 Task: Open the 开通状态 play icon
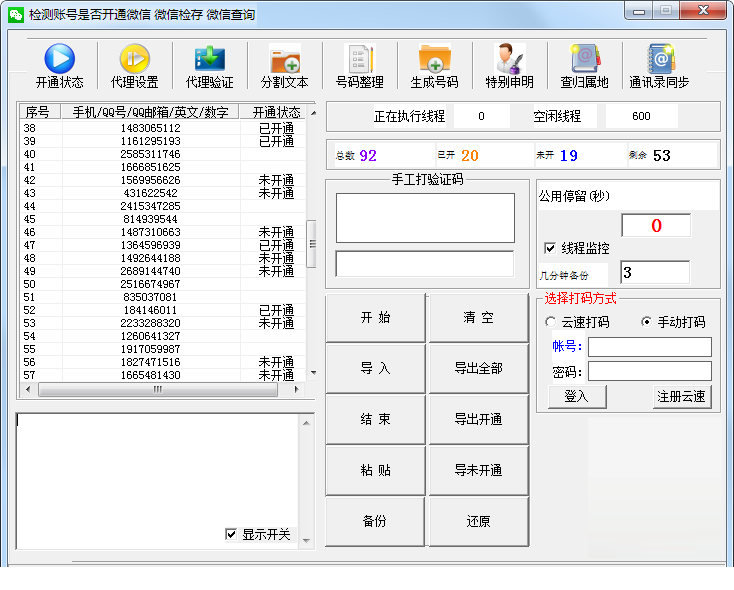click(59, 59)
